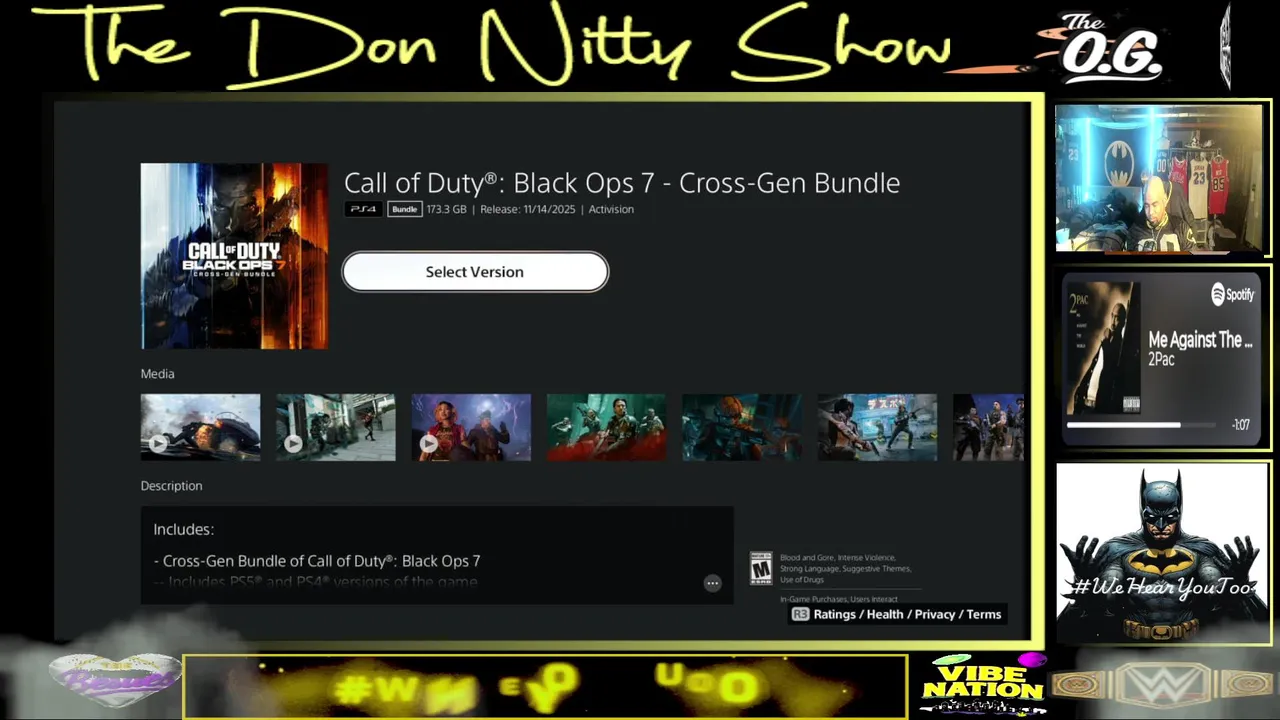The image size is (1280, 720).
Task: Click the remaining time -1:07 label
Action: (x=1241, y=425)
